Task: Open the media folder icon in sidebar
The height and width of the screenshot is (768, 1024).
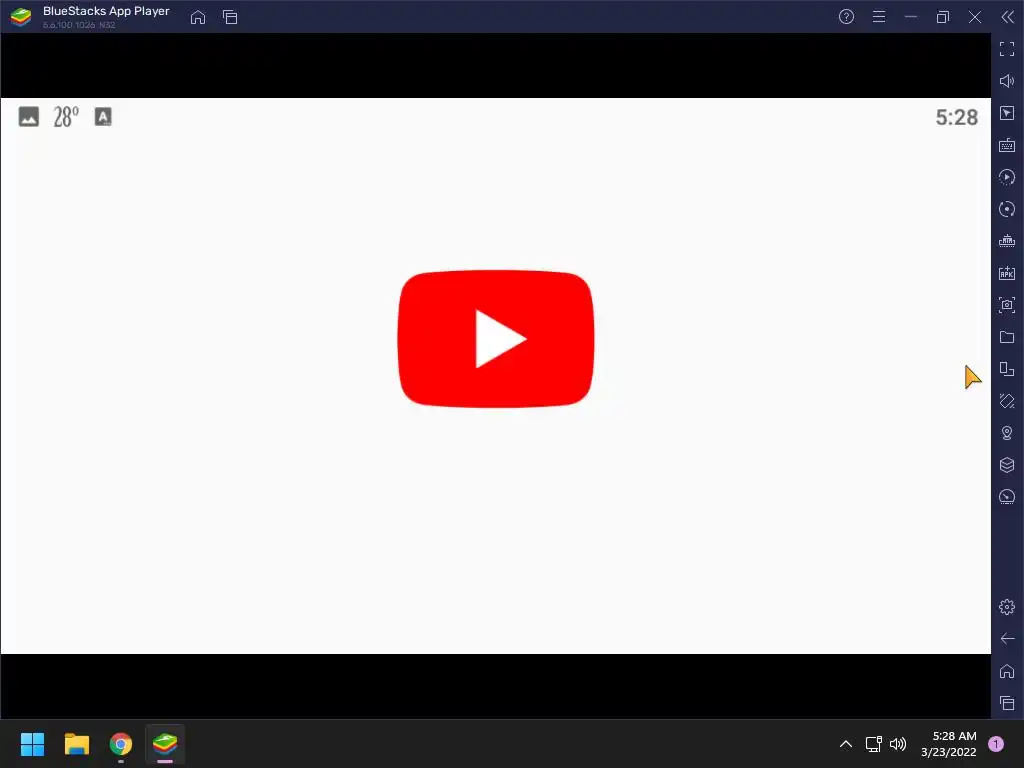Action: 1007,337
